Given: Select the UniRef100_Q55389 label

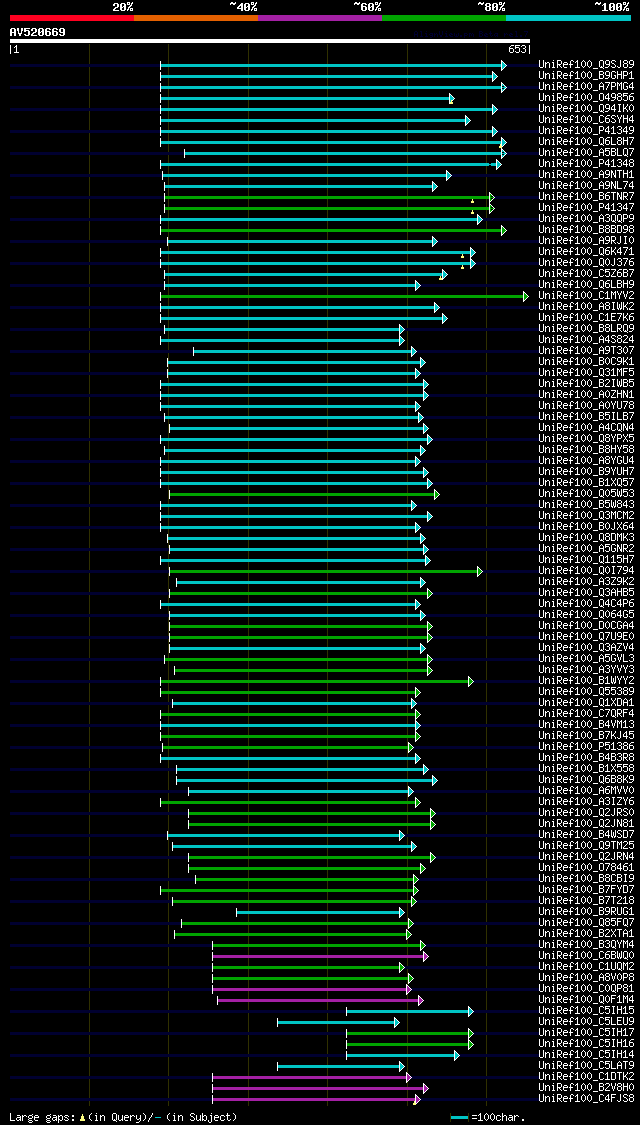Looking at the screenshot, I should pos(586,691).
